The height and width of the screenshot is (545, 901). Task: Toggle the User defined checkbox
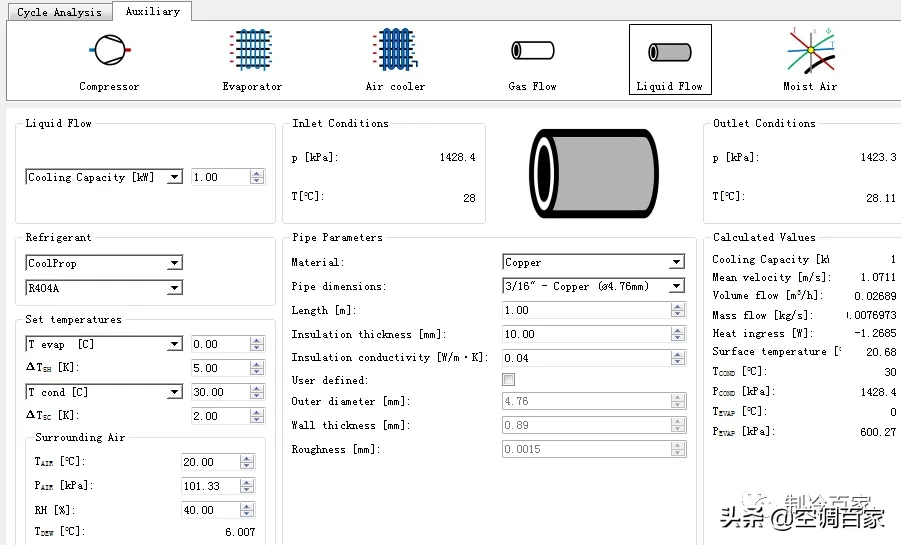pos(509,379)
